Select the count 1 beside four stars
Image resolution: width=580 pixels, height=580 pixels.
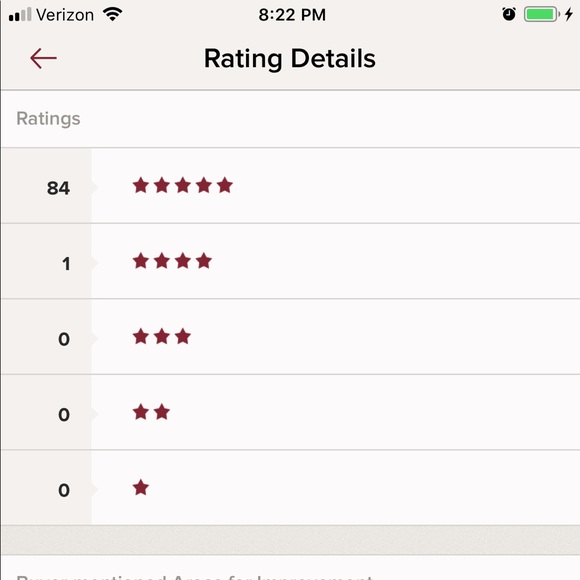(66, 264)
